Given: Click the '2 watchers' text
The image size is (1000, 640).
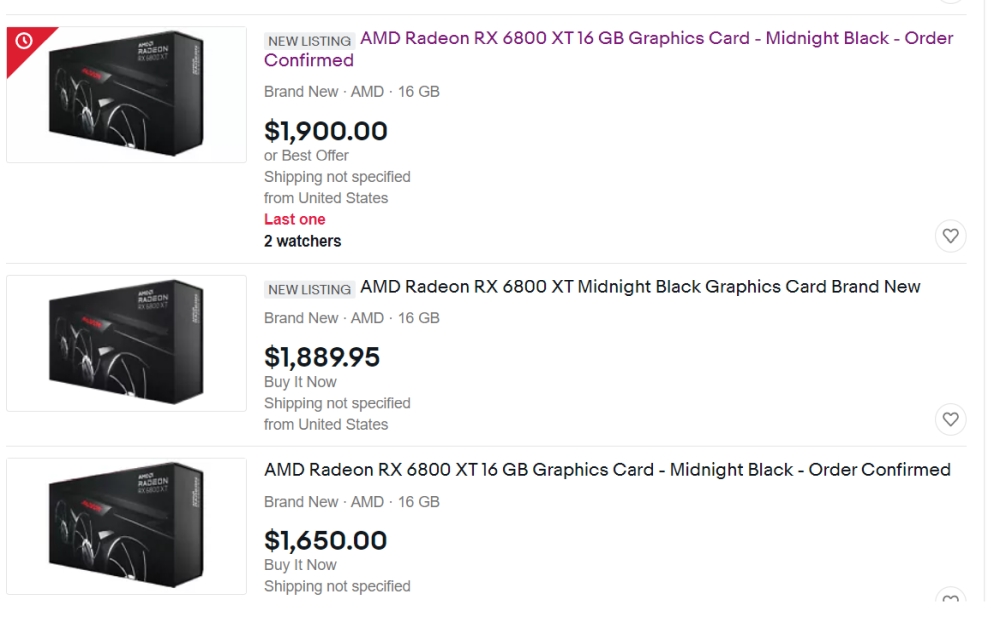Looking at the screenshot, I should 302,240.
